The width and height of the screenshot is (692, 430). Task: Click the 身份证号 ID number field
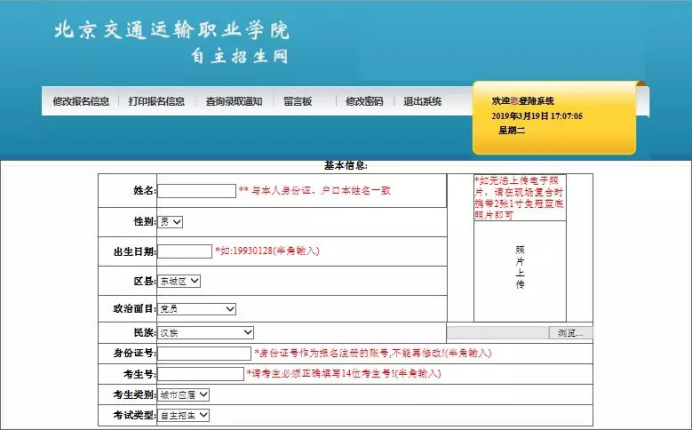[x=205, y=353]
